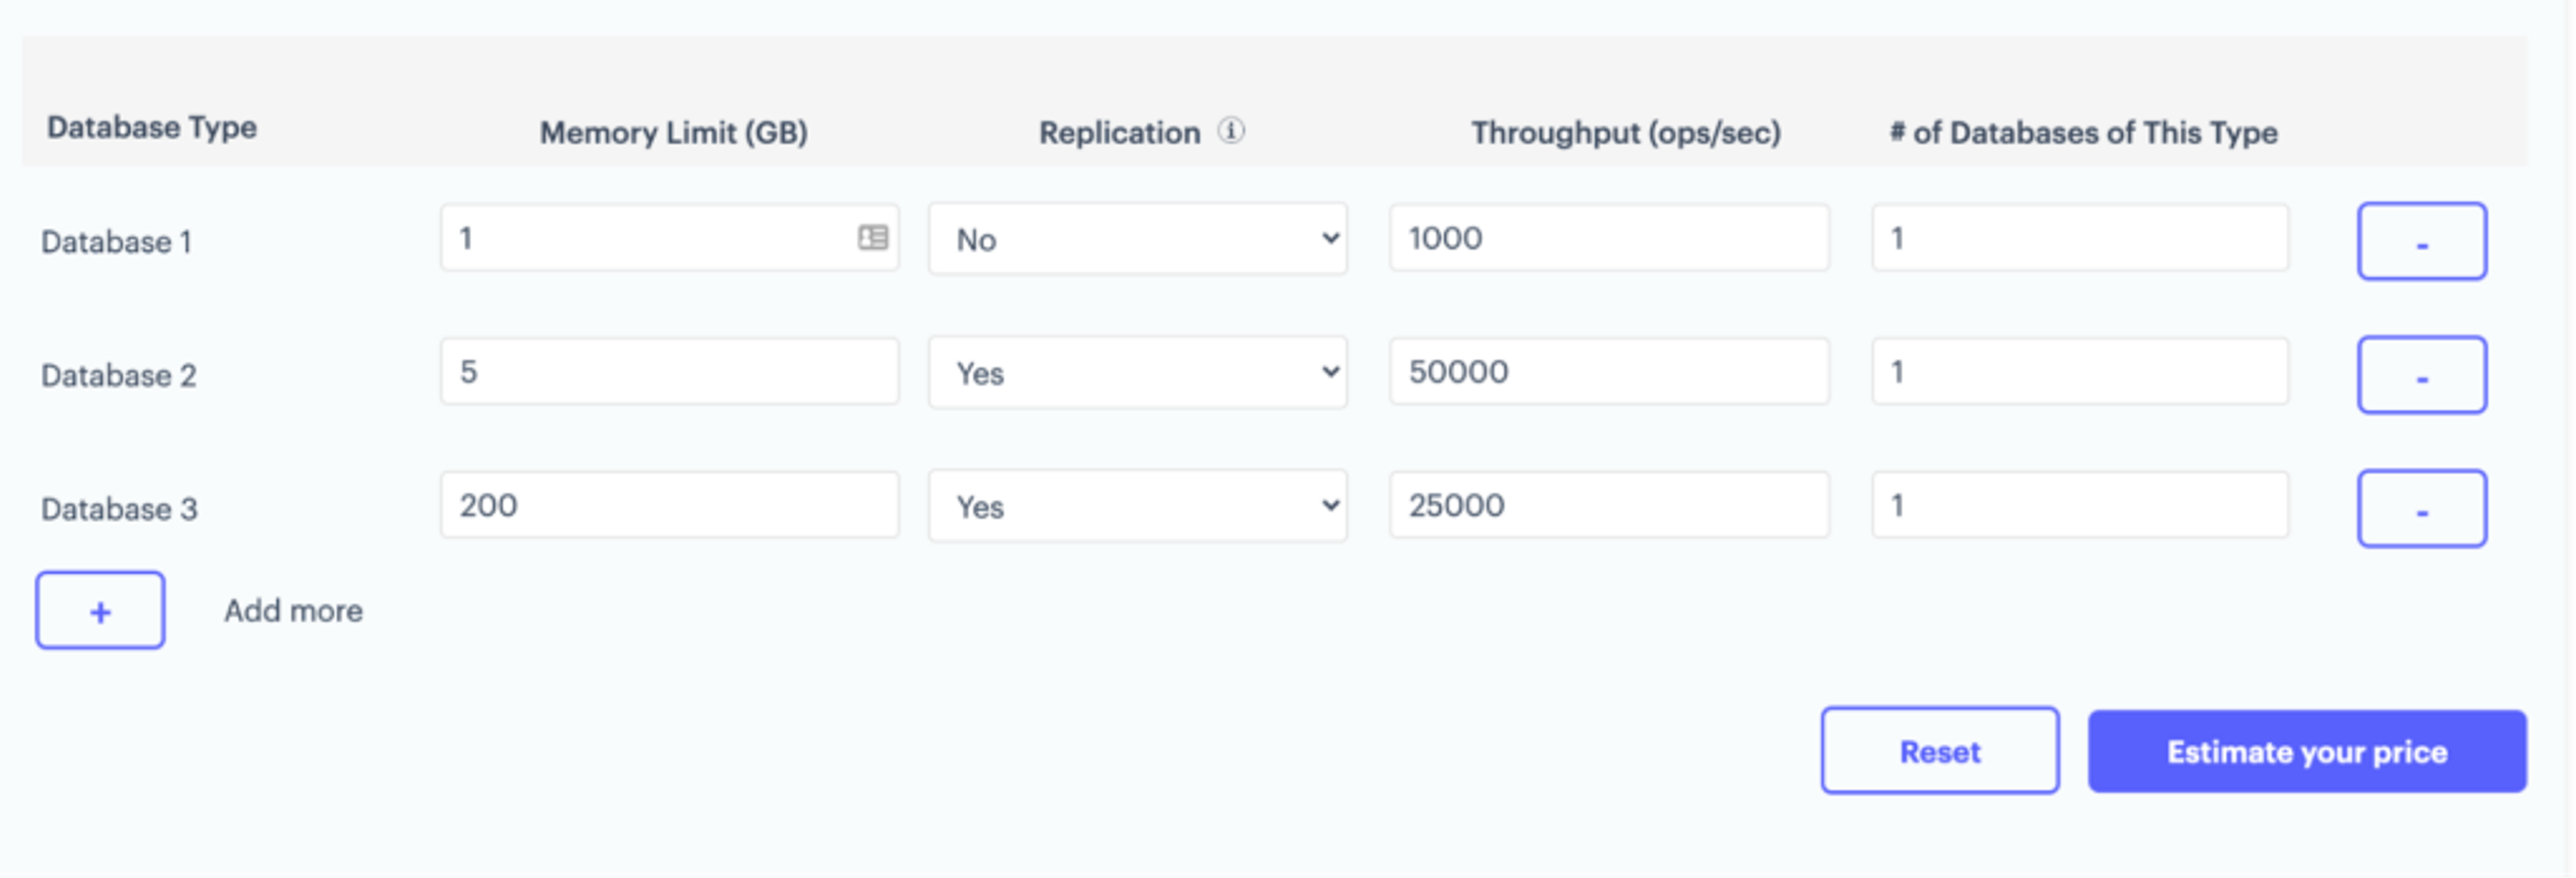
Task: Open Database 2 Replication dropdown
Action: pyautogui.click(x=1137, y=373)
